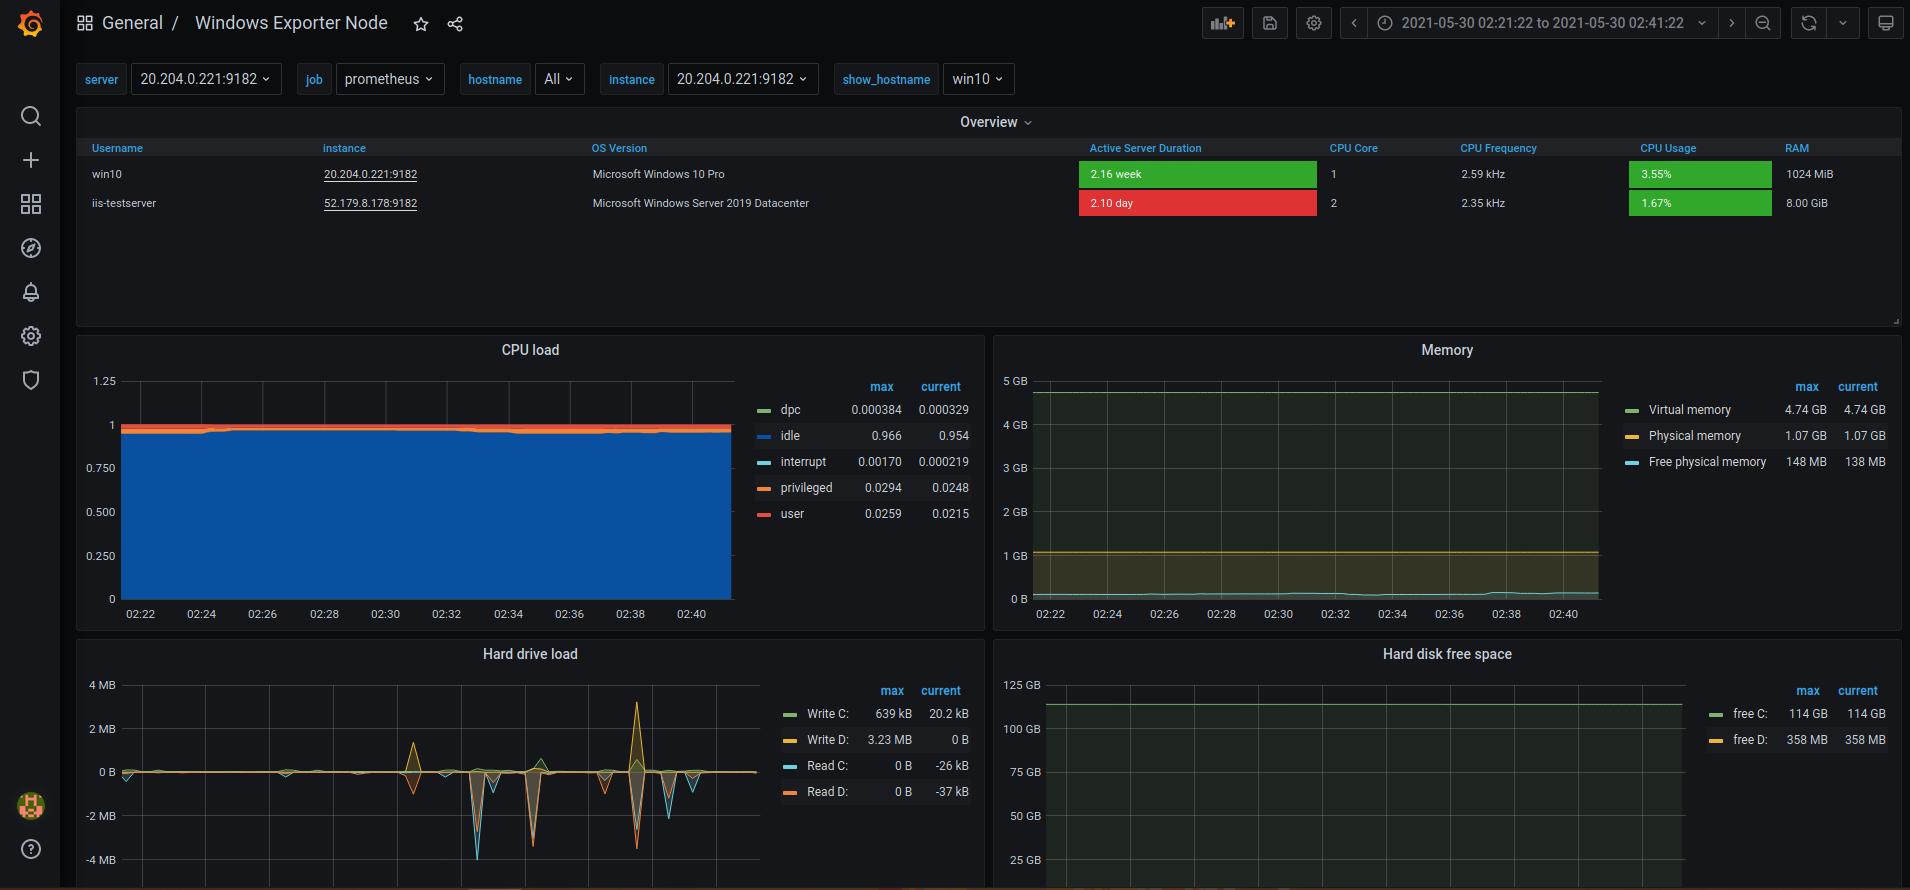This screenshot has height=890, width=1910.
Task: Open dashboard settings gear in toolbar
Action: [x=1314, y=23]
